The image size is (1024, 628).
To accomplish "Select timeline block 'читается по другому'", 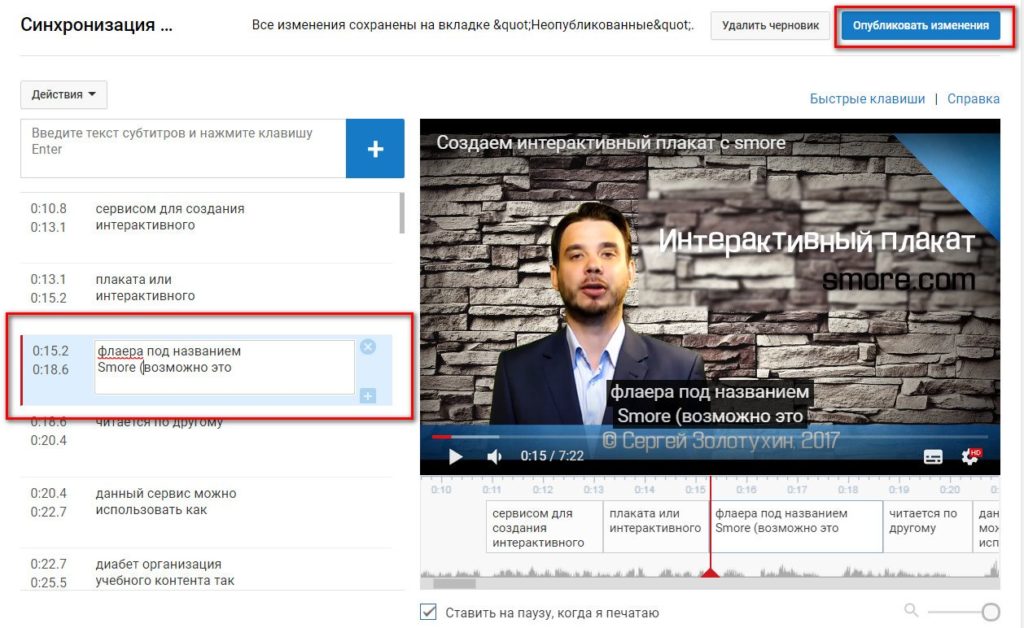I will [x=923, y=521].
